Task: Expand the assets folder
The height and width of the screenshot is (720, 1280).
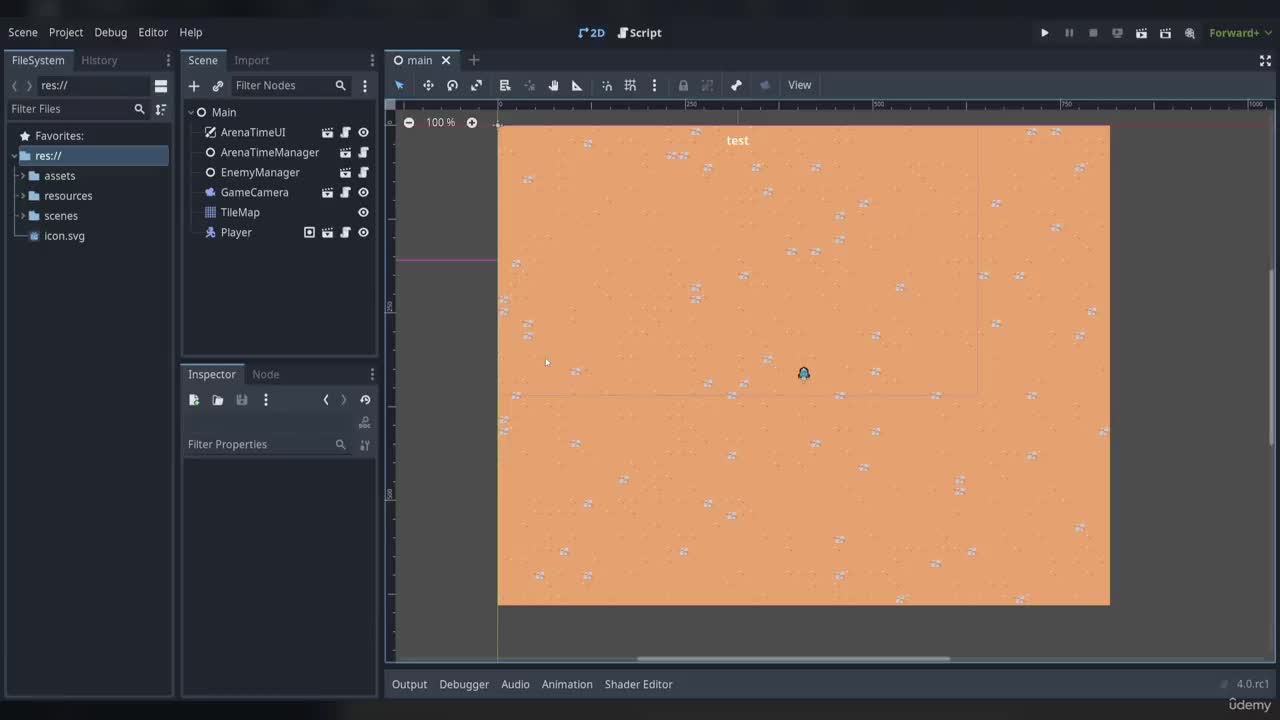Action: click(x=22, y=176)
